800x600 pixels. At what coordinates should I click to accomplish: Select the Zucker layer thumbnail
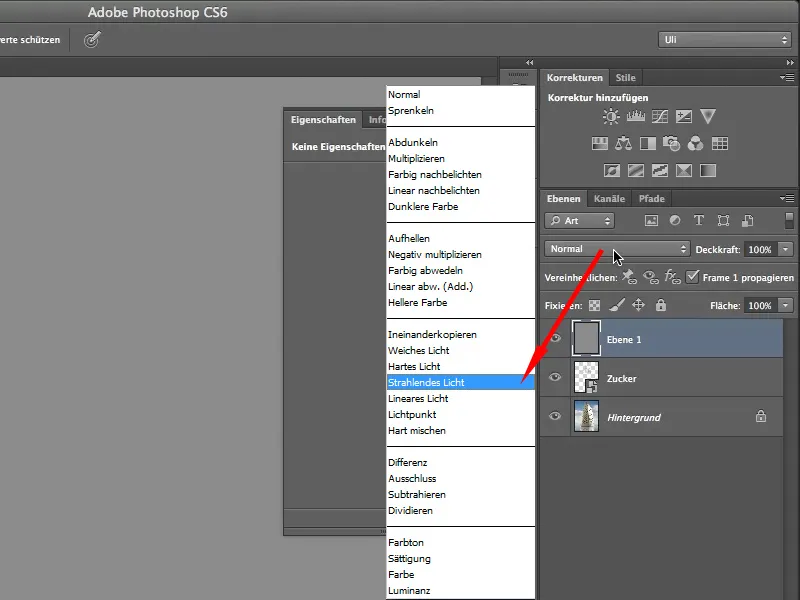(586, 377)
